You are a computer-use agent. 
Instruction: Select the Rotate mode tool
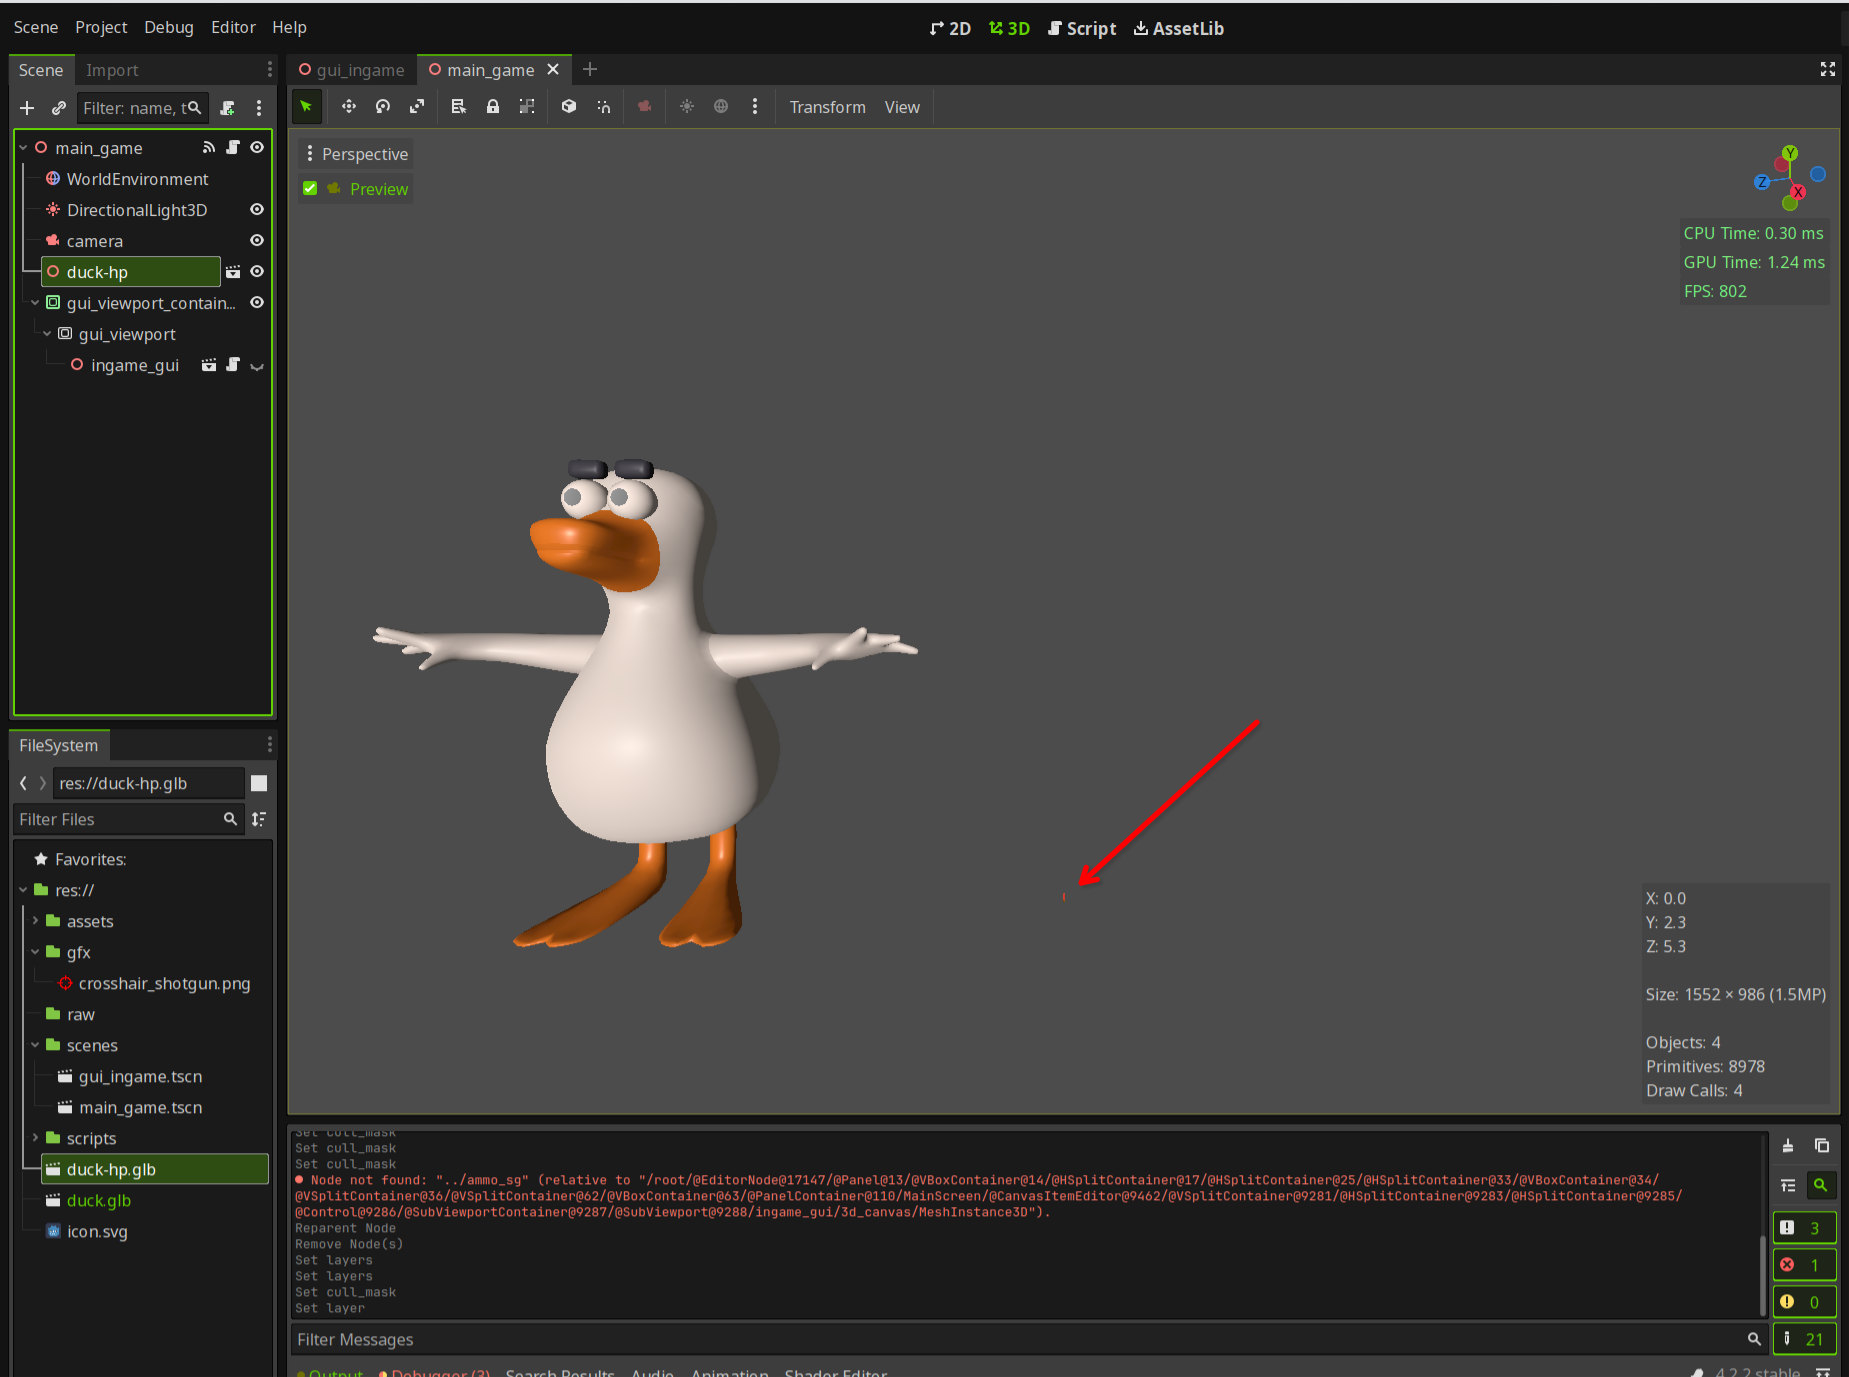click(x=383, y=107)
